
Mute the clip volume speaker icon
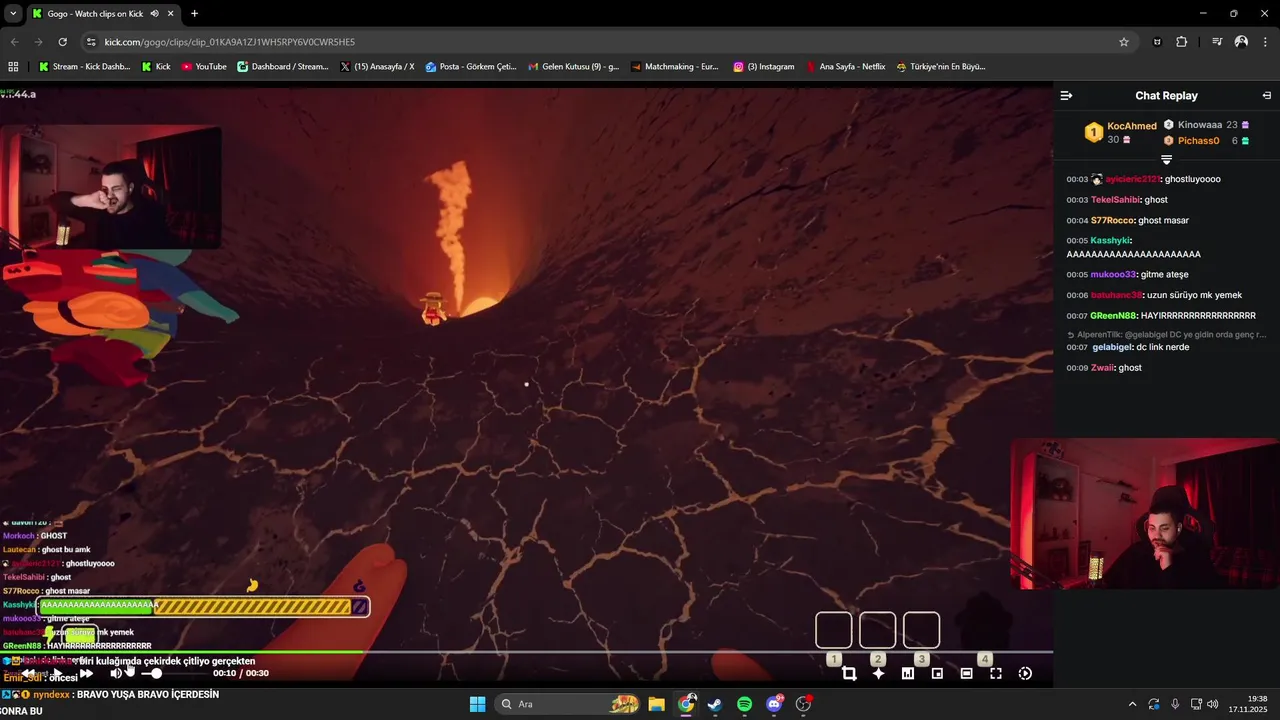pos(116,673)
